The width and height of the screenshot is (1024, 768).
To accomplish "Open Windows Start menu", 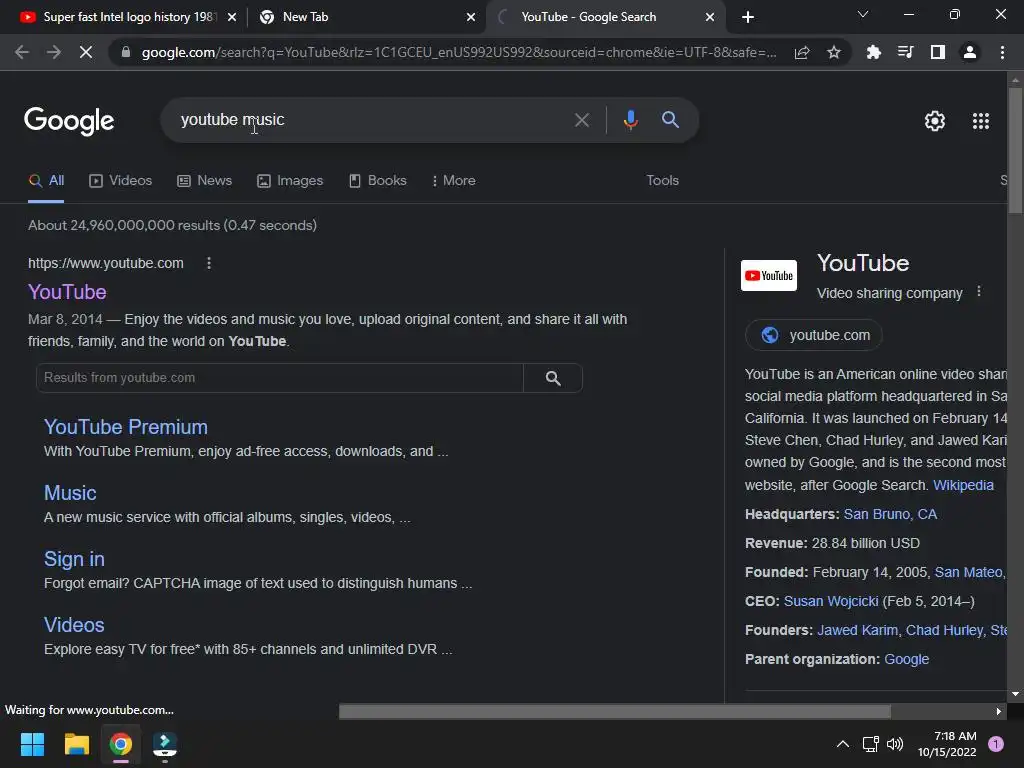I will click(x=32, y=744).
